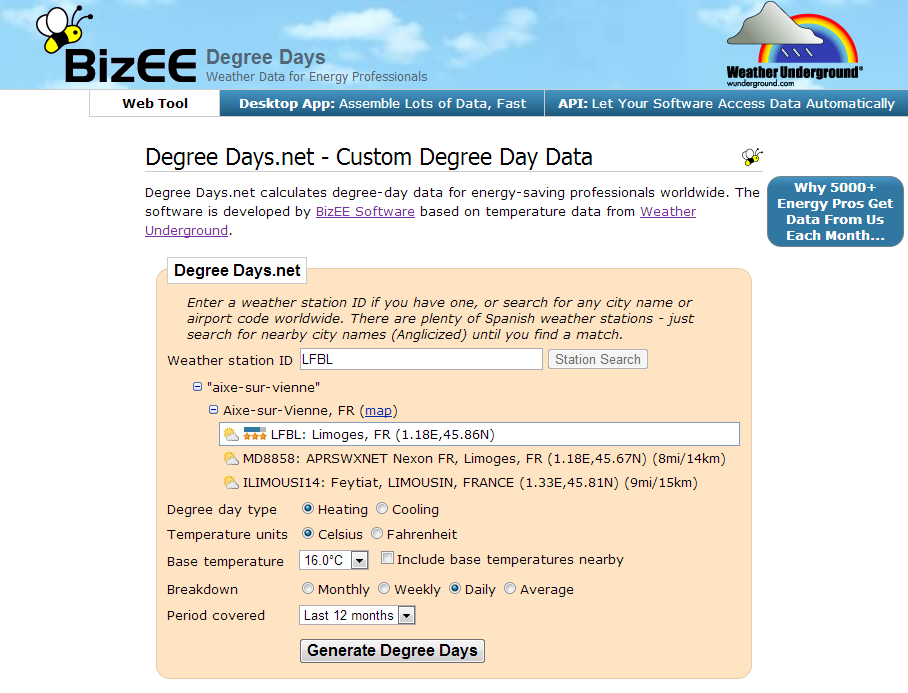The height and width of the screenshot is (693, 908).
Task: Select the Weekly breakdown option
Action: pyautogui.click(x=384, y=588)
